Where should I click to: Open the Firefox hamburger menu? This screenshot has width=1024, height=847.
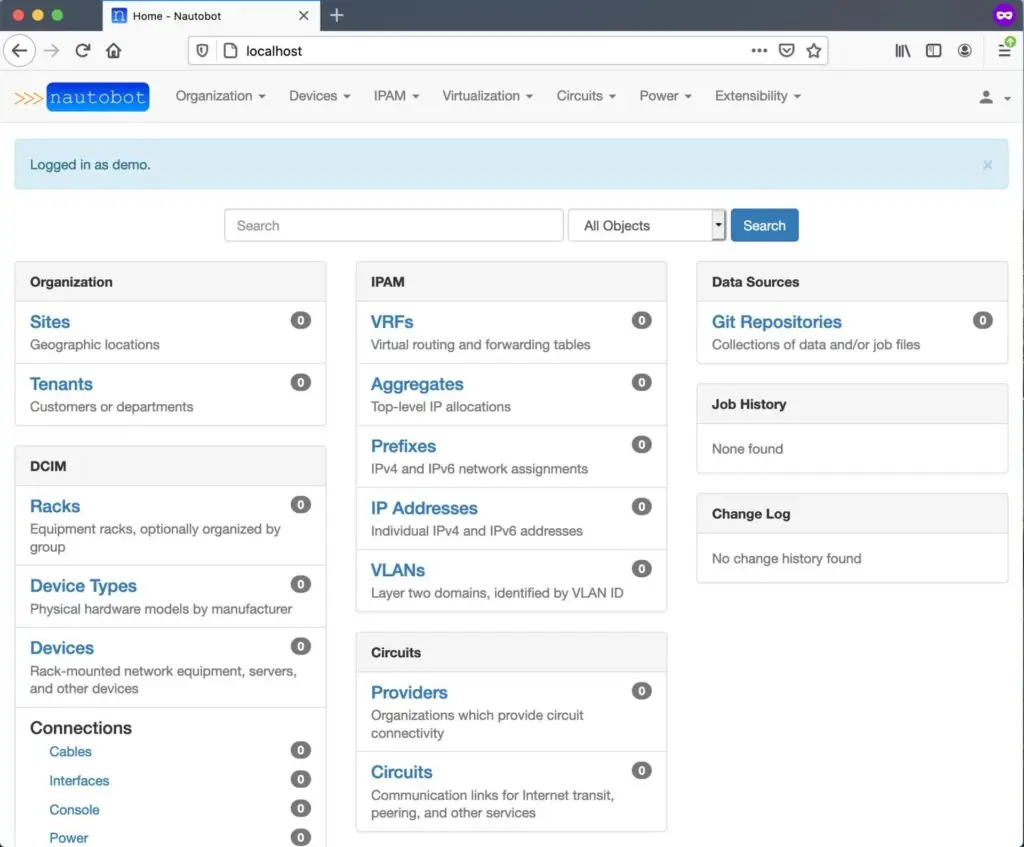click(x=1005, y=50)
